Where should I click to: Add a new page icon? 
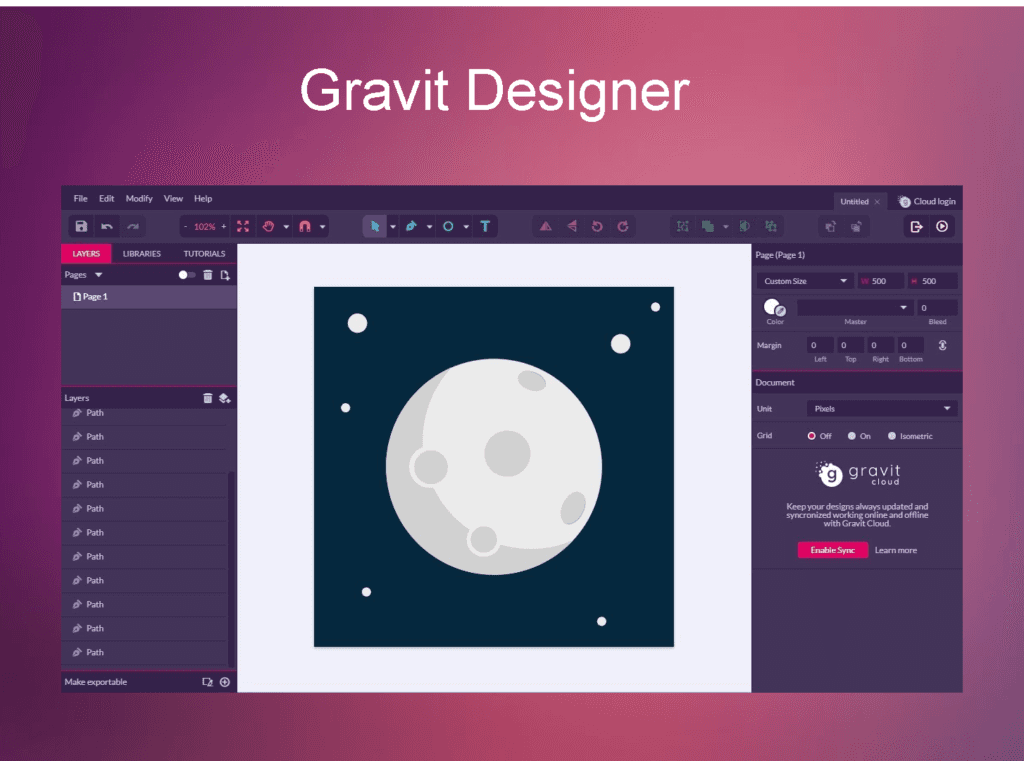click(x=225, y=275)
